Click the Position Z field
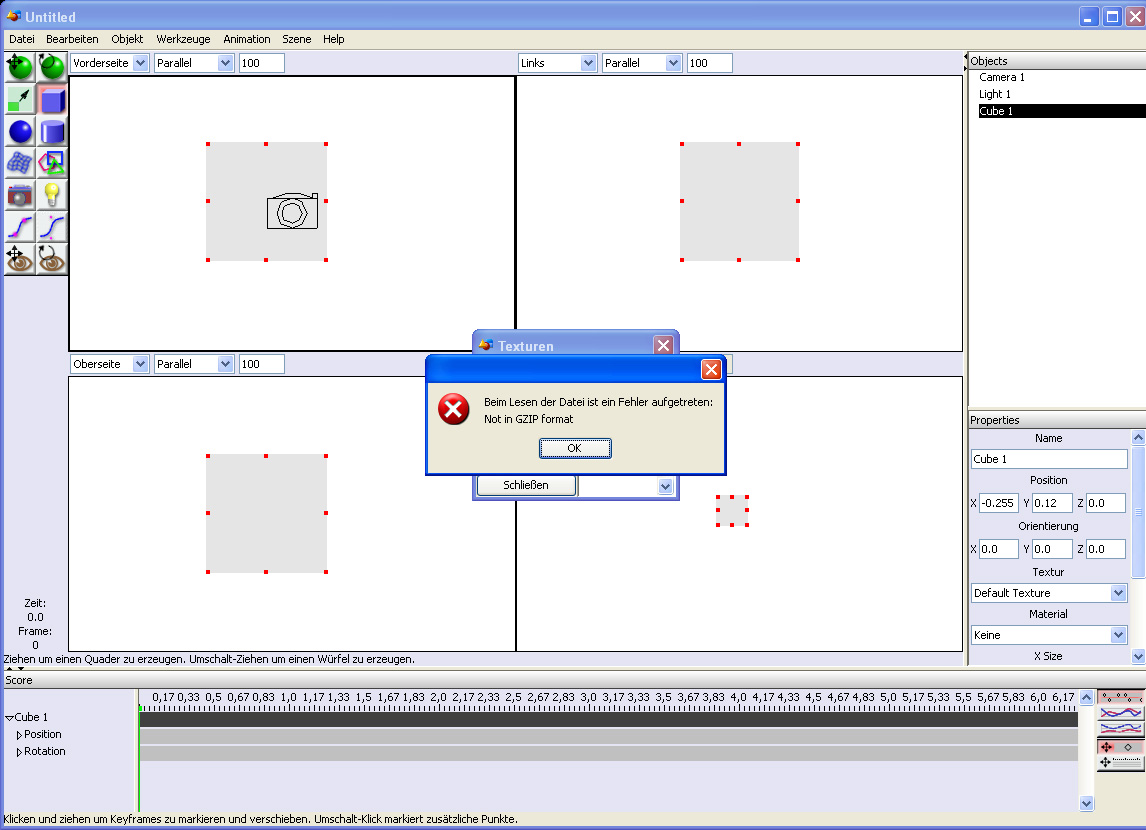 click(1106, 503)
